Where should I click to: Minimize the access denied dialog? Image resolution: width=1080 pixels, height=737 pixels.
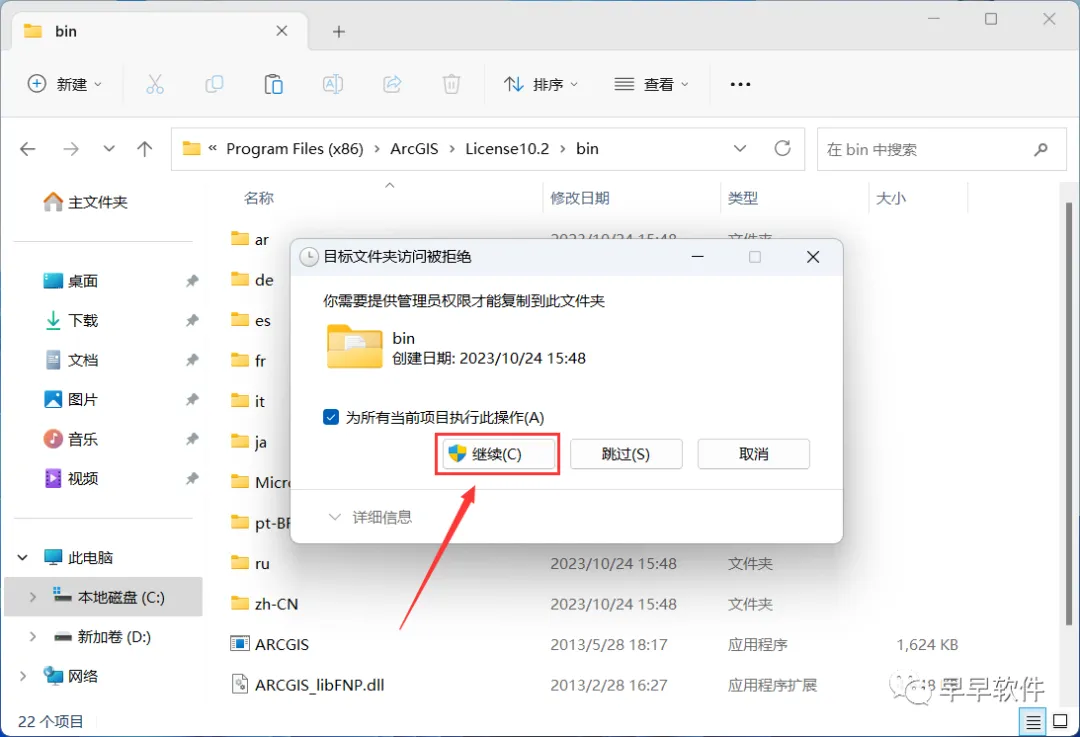click(698, 257)
